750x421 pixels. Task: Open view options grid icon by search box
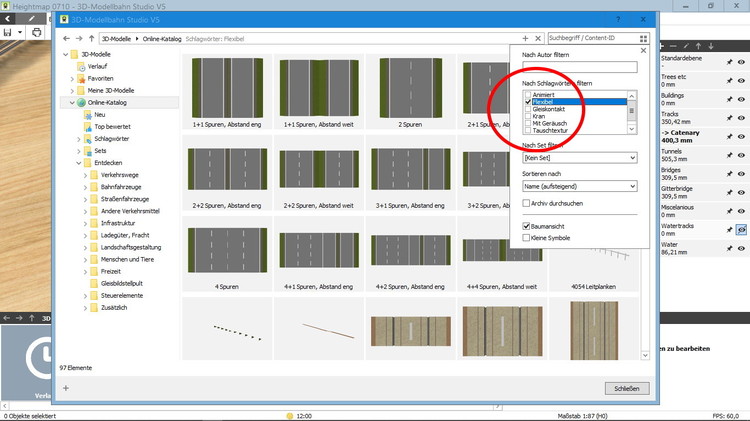point(644,38)
